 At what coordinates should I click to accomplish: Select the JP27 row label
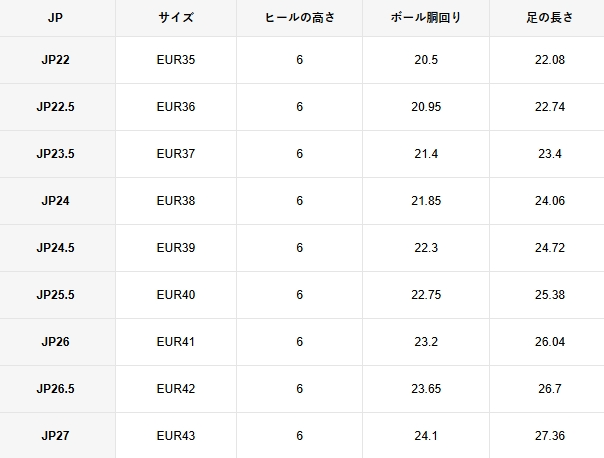[x=55, y=436]
